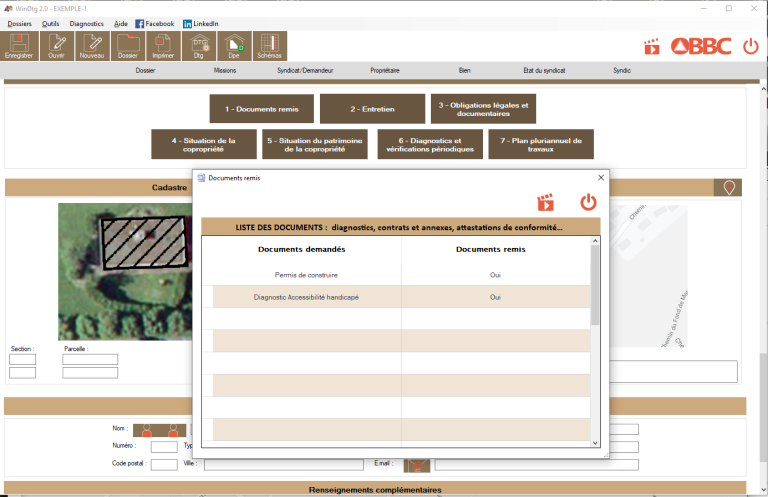Image resolution: width=768 pixels, height=497 pixels.
Task: Click the Numéro input field
Action: click(x=164, y=447)
